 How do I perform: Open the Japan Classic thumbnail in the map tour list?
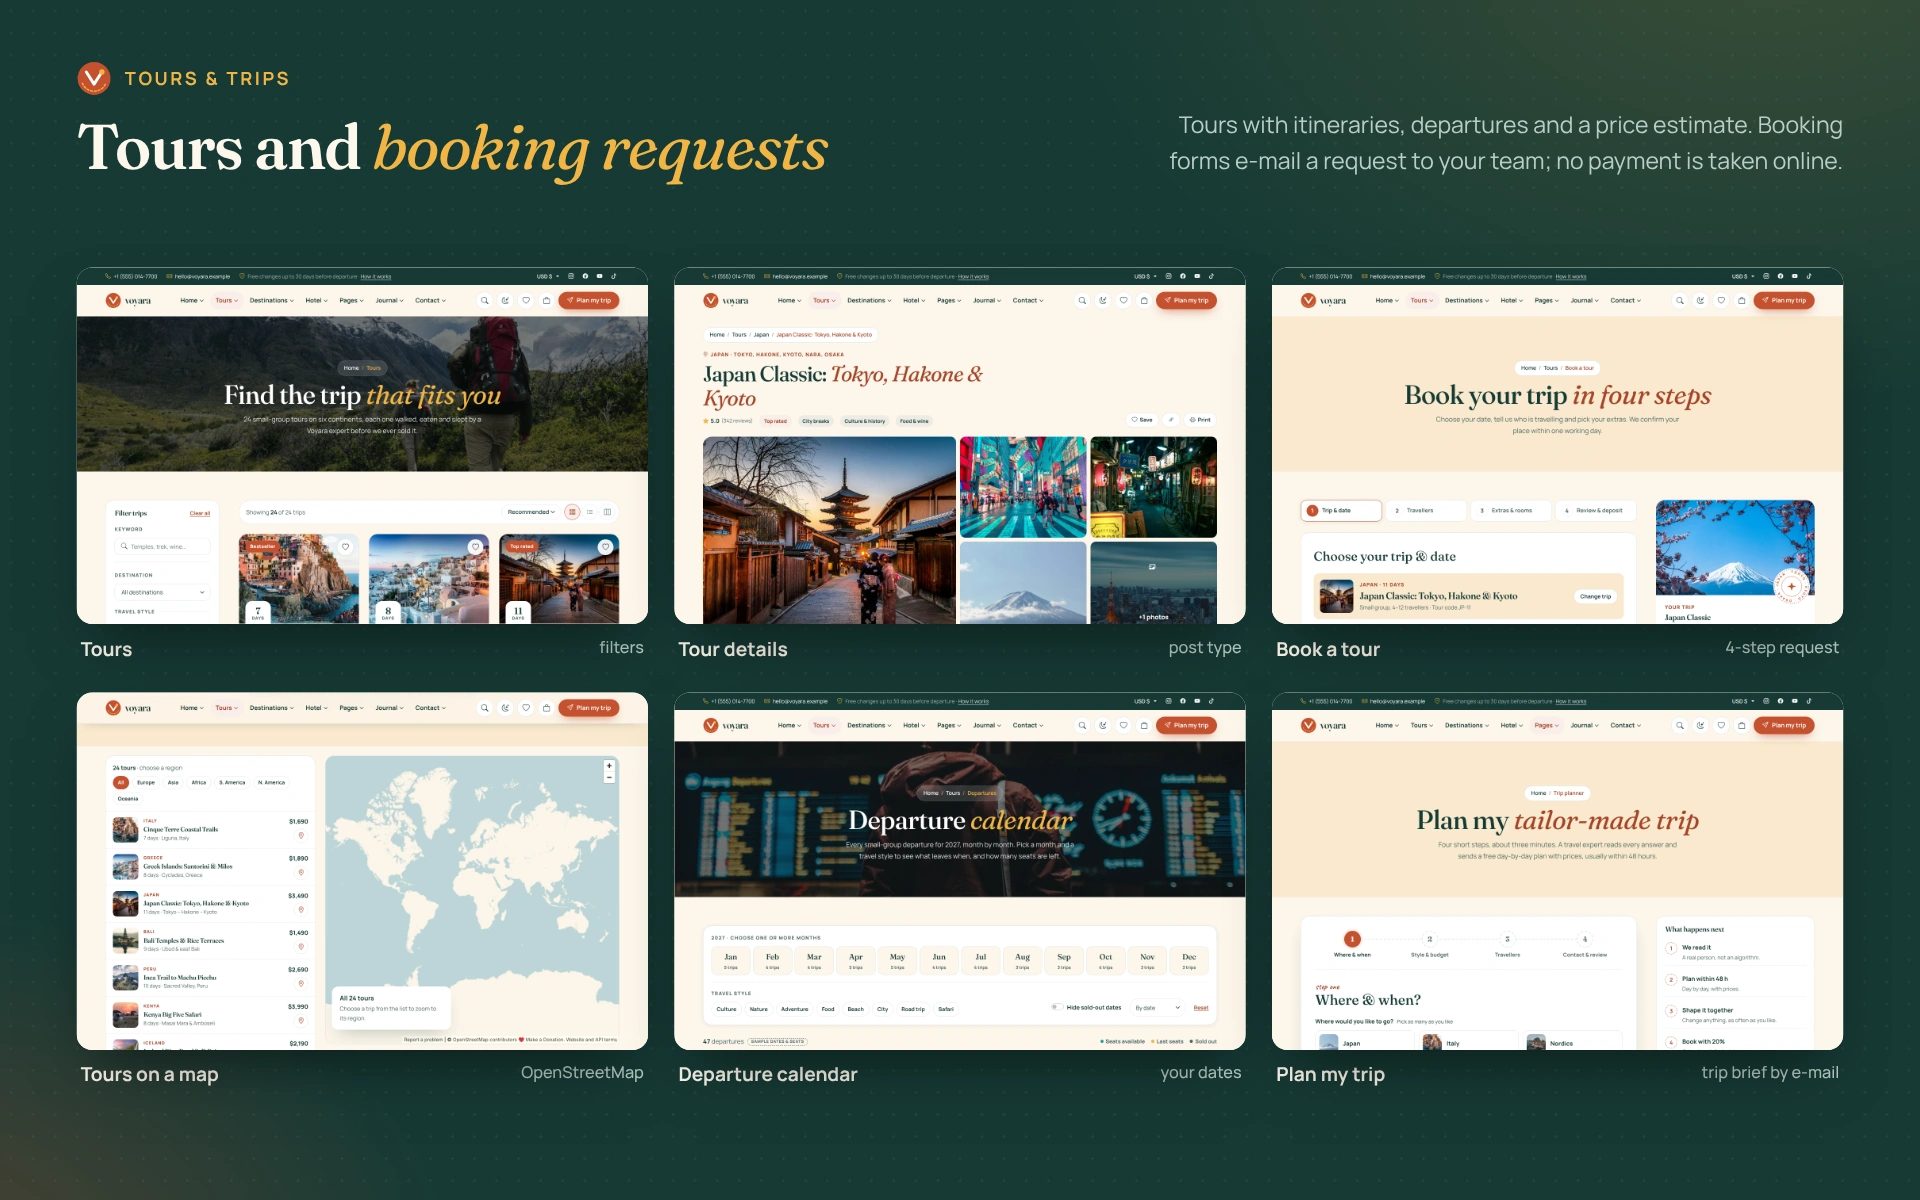126,903
